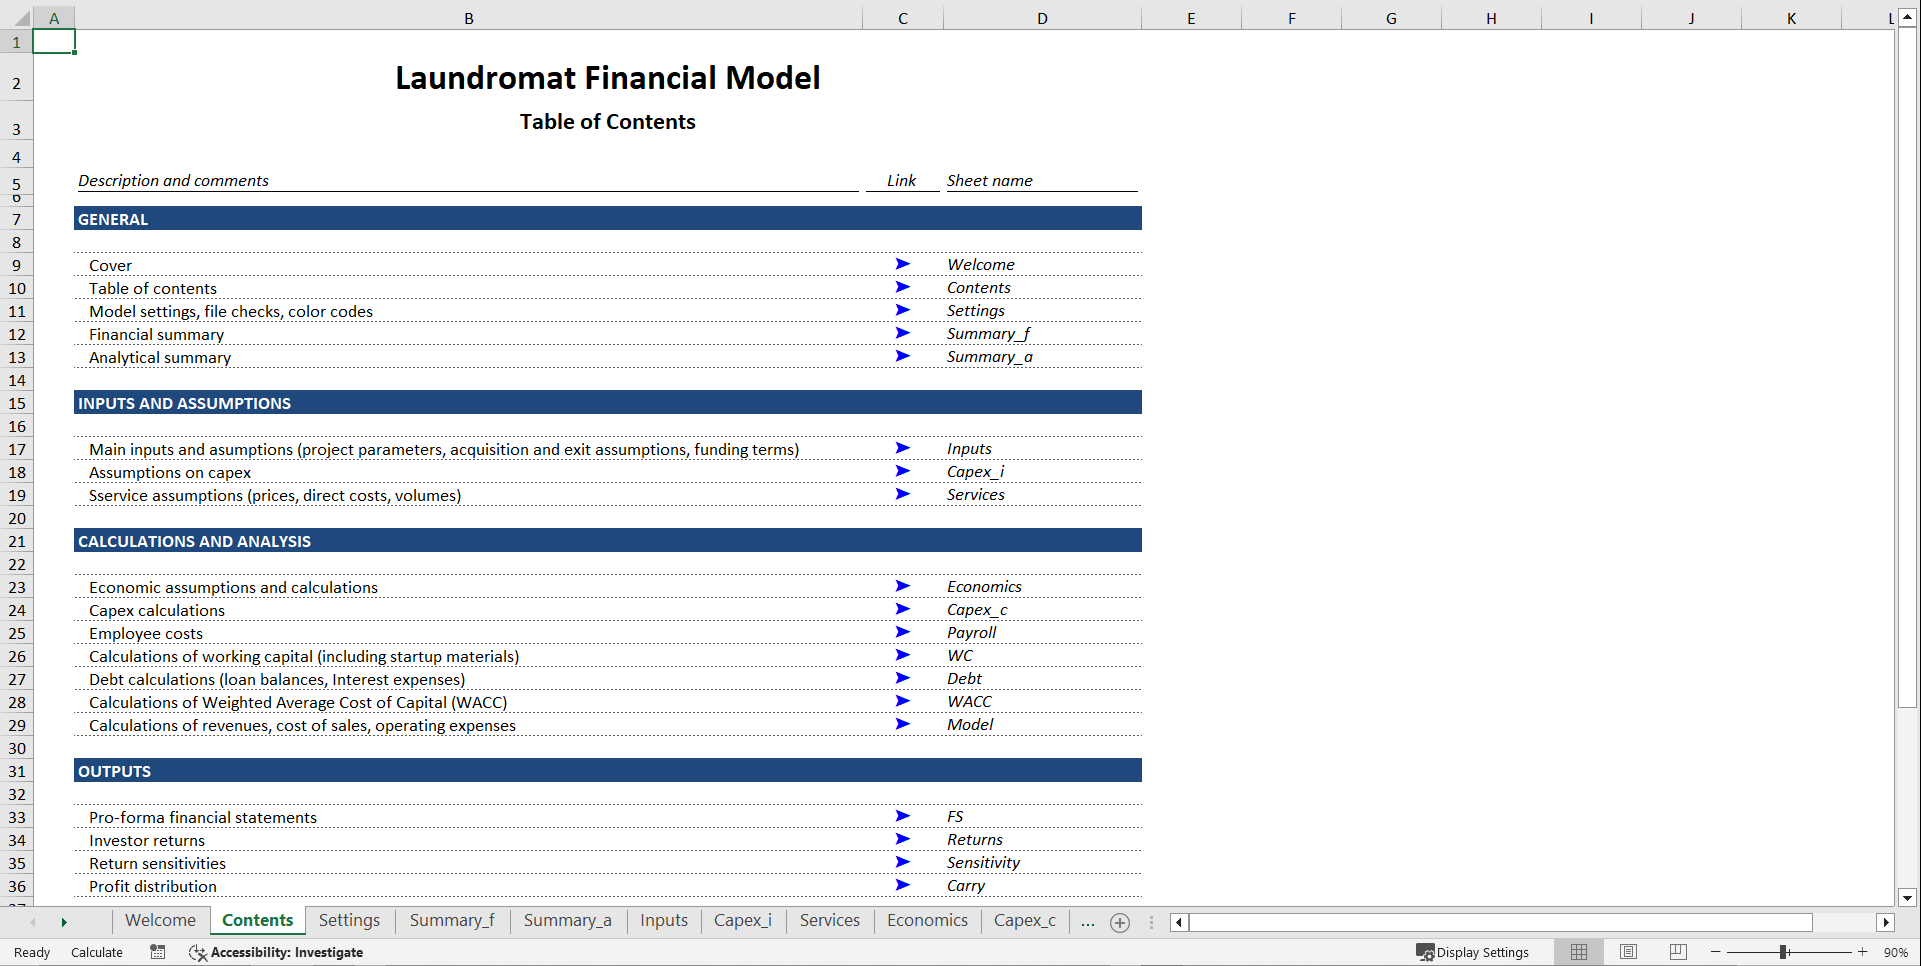Click the Sensitivity link arrow
Screen dimensions: 1921x966
[903, 862]
